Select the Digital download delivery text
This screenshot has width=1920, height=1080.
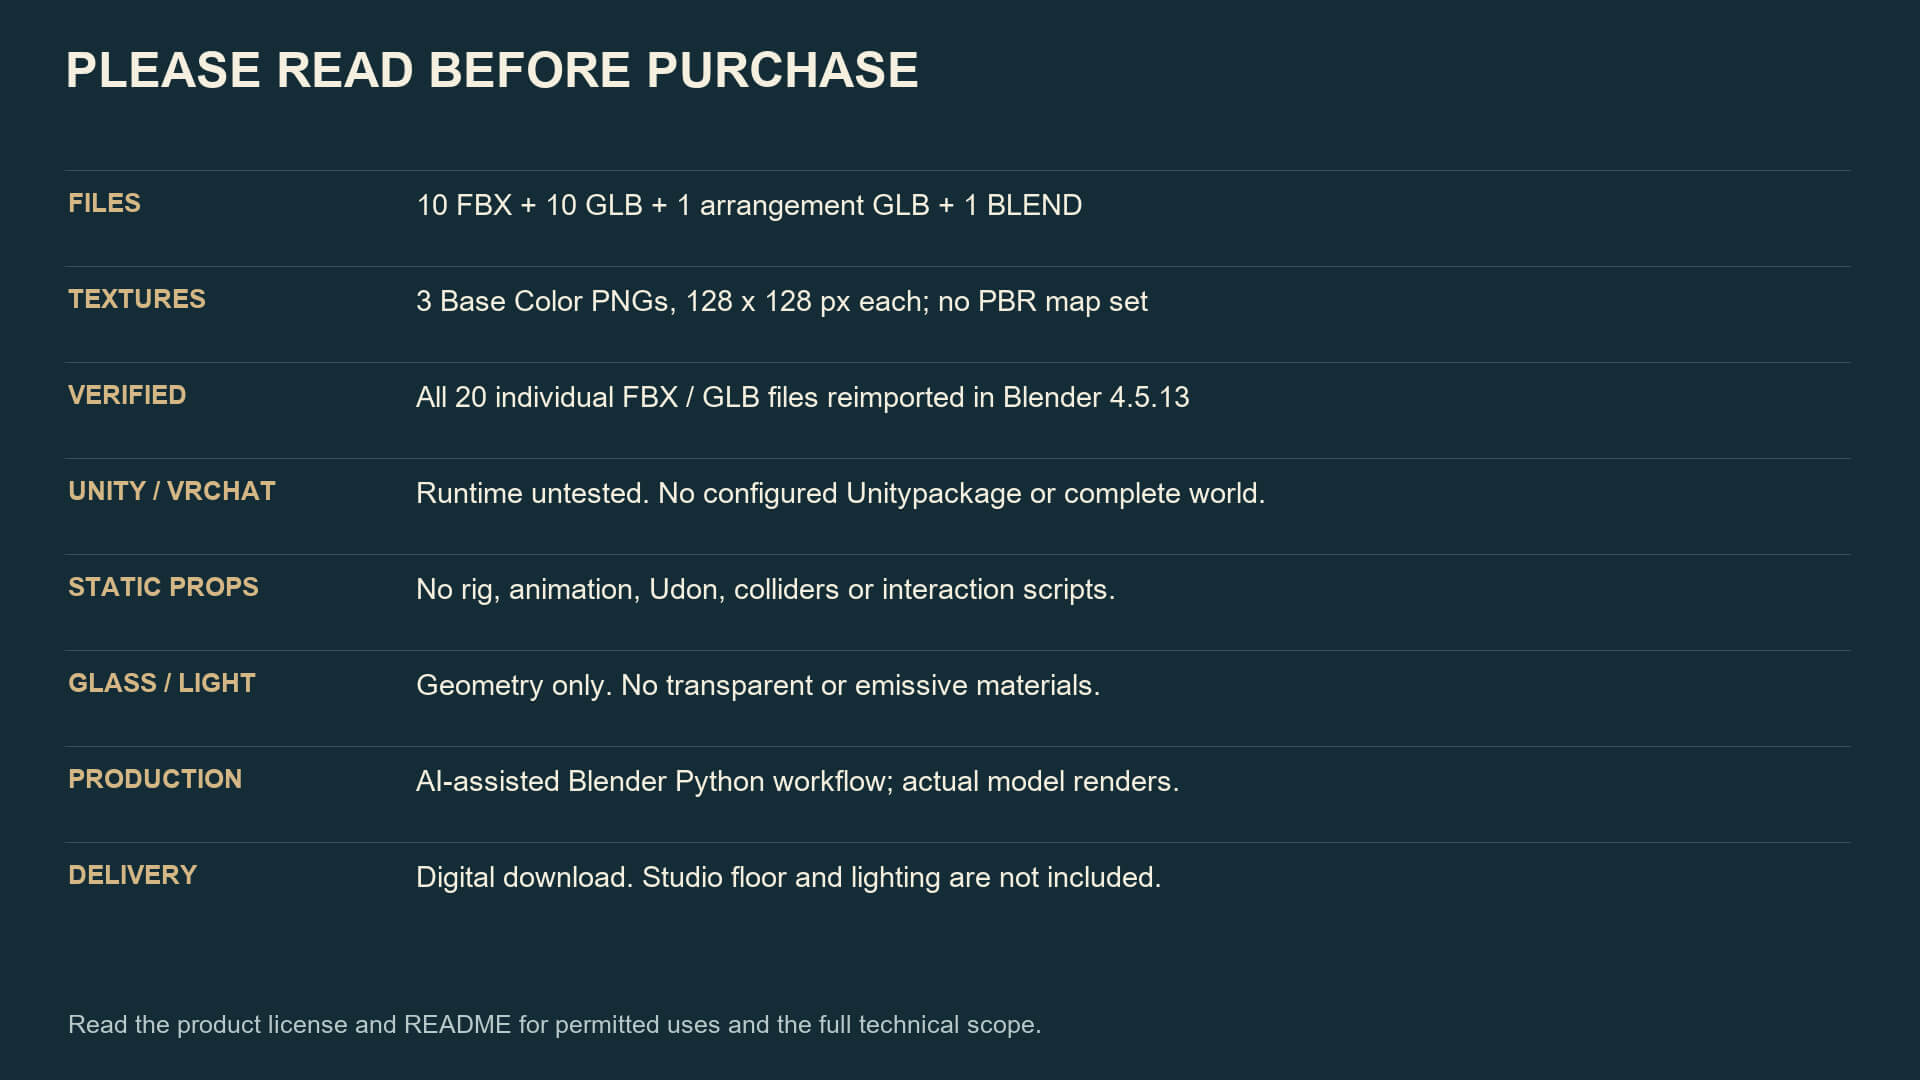789,877
